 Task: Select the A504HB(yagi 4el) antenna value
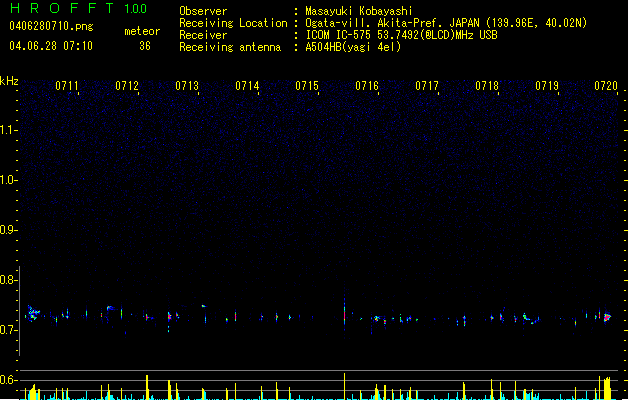[x=353, y=47]
